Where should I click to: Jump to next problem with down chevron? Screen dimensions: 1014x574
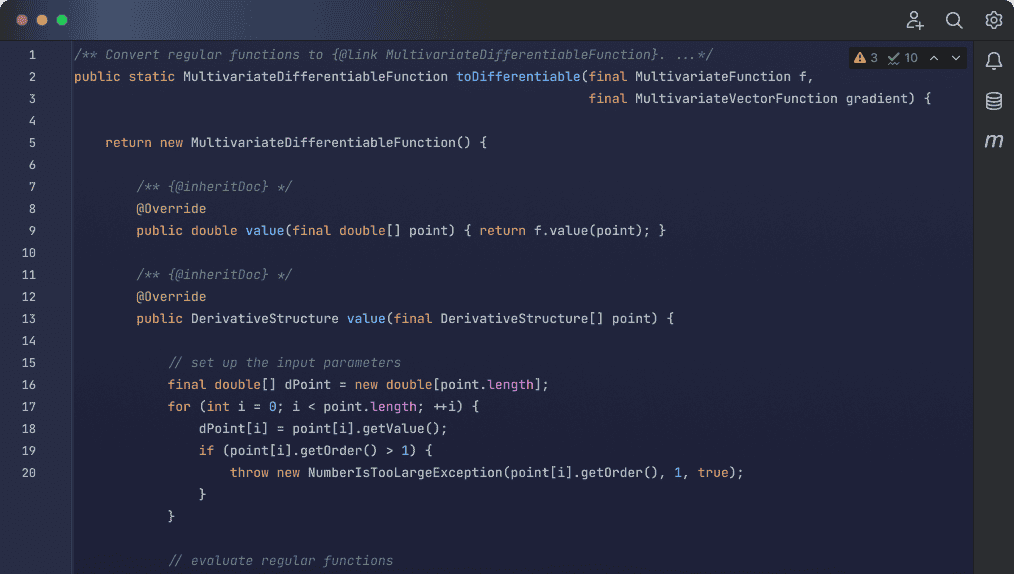click(x=956, y=58)
